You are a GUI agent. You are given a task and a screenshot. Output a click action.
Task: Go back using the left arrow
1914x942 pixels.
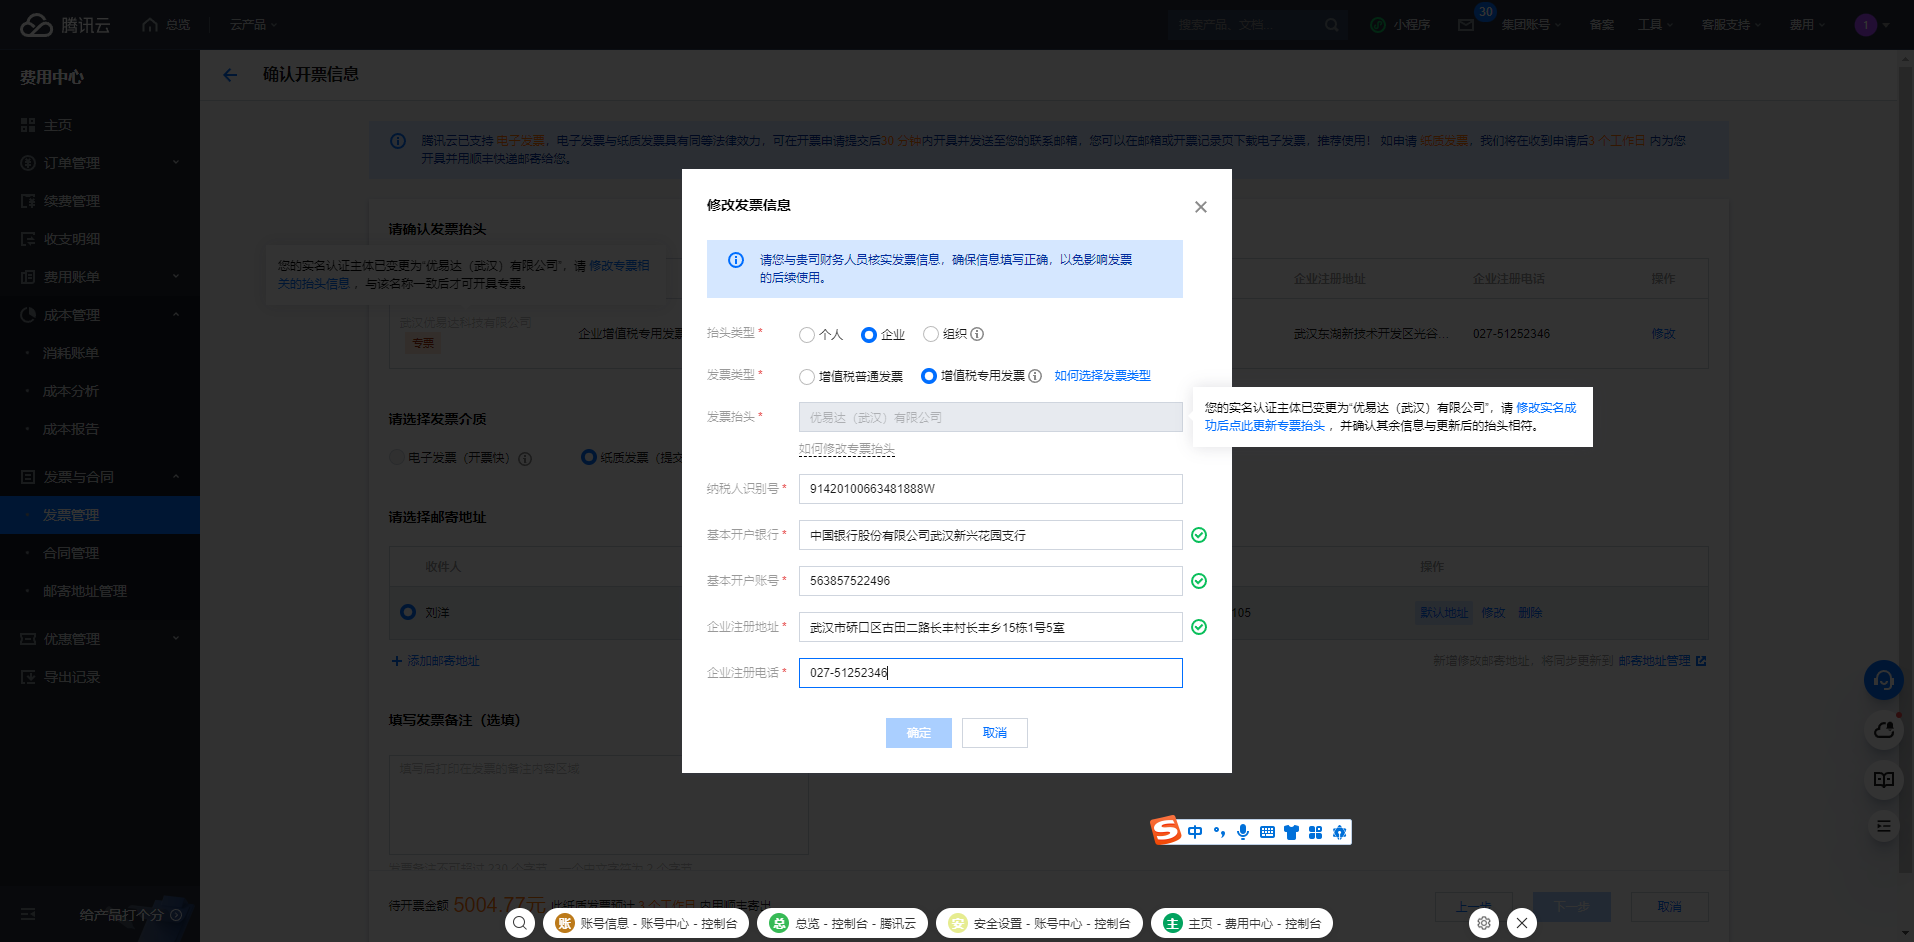click(x=230, y=75)
